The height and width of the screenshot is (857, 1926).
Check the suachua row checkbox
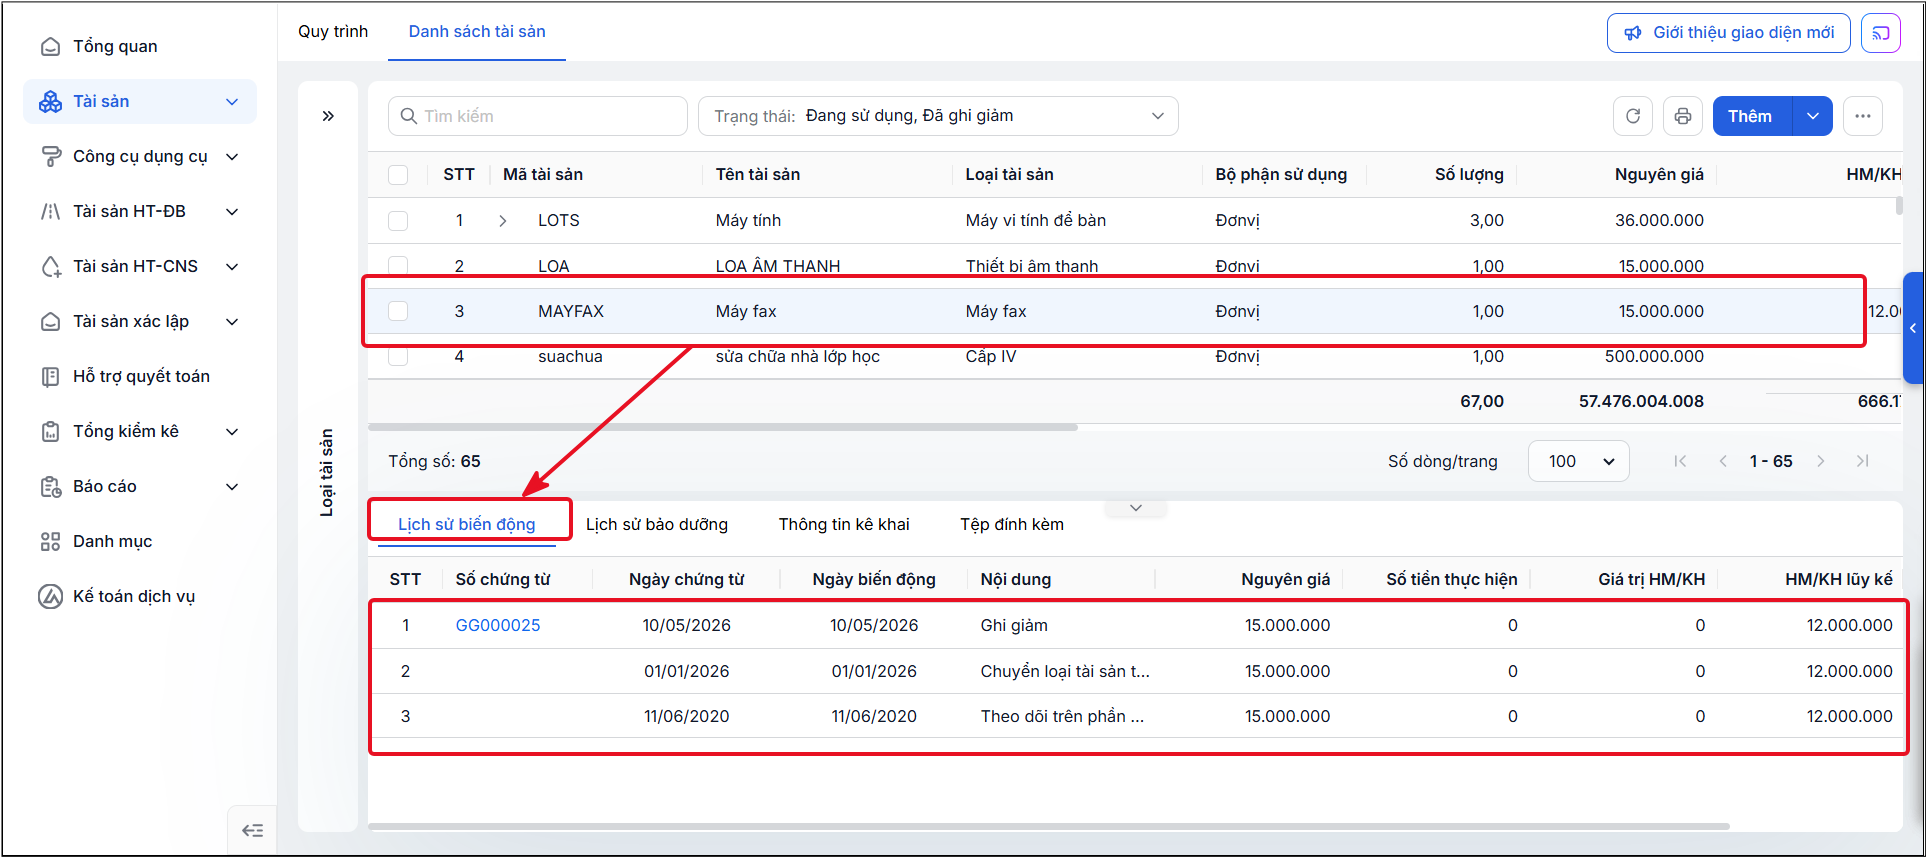pos(398,356)
